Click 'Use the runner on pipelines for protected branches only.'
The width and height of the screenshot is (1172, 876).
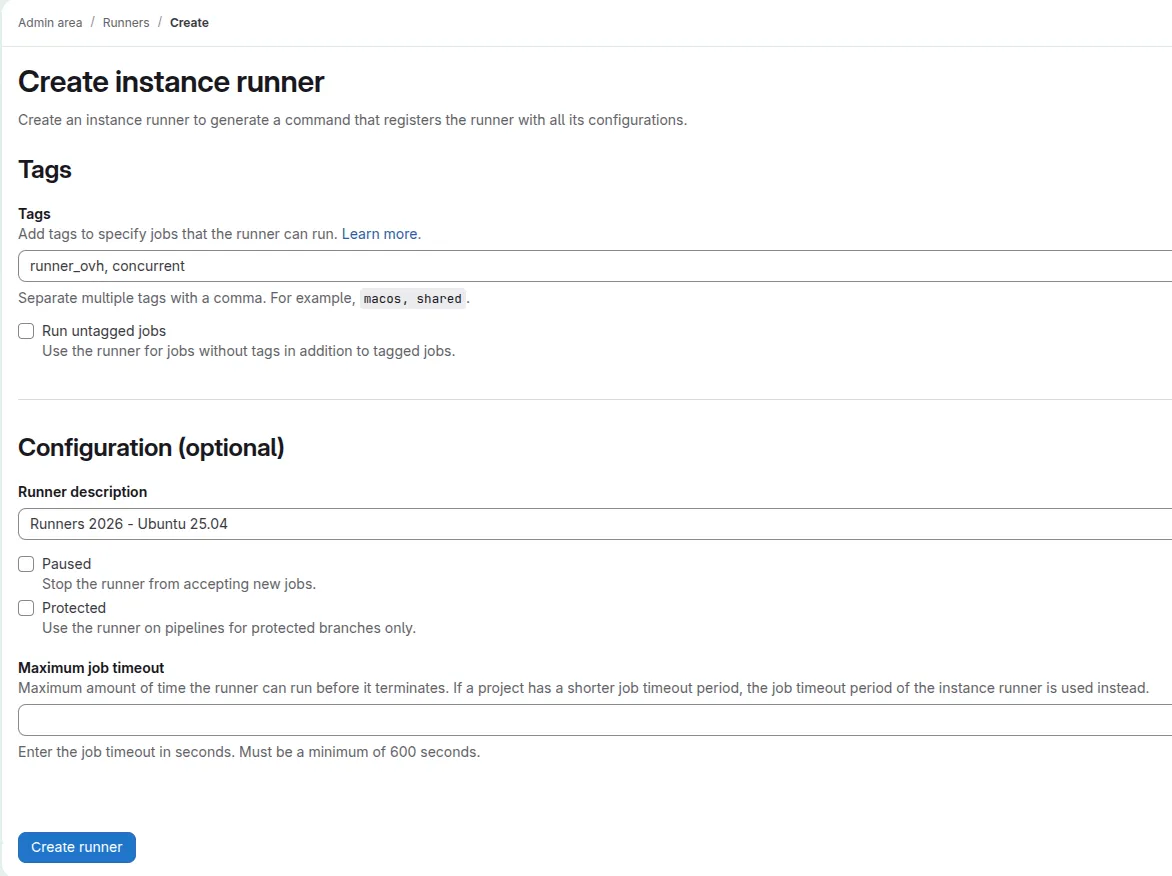click(229, 628)
